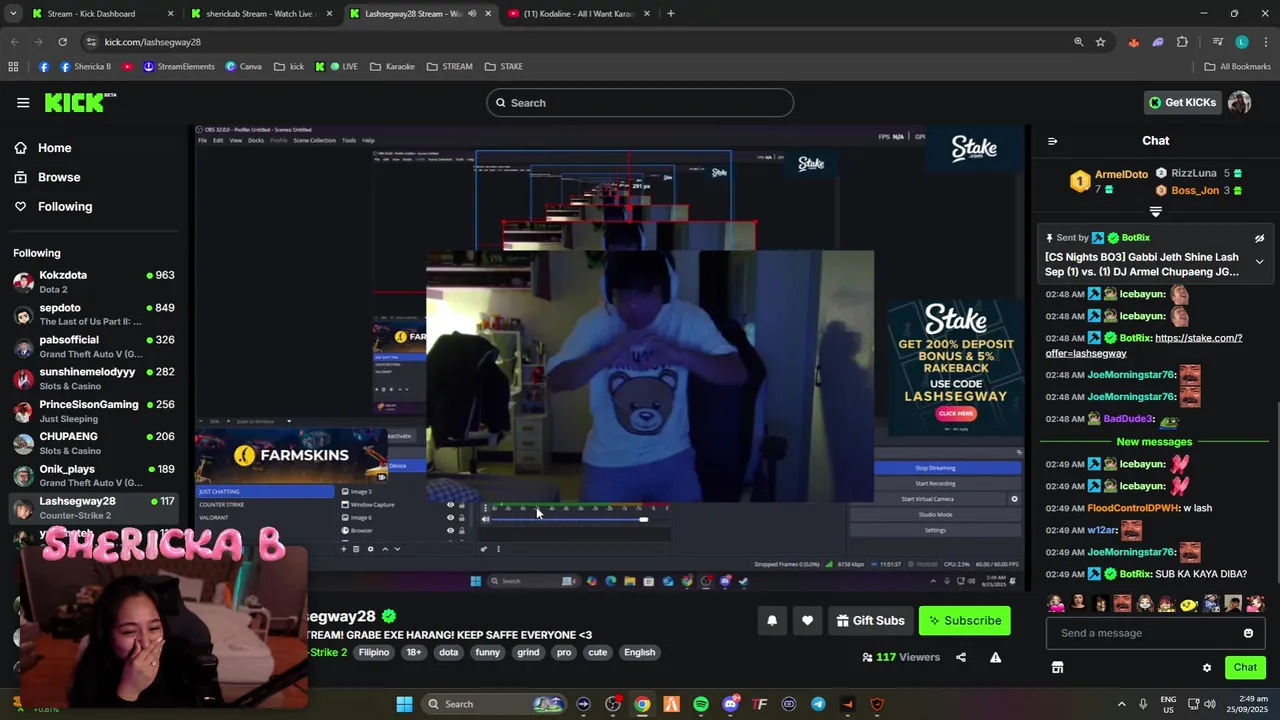Click the green Subscribe button
This screenshot has width=1280, height=720.
tap(964, 621)
